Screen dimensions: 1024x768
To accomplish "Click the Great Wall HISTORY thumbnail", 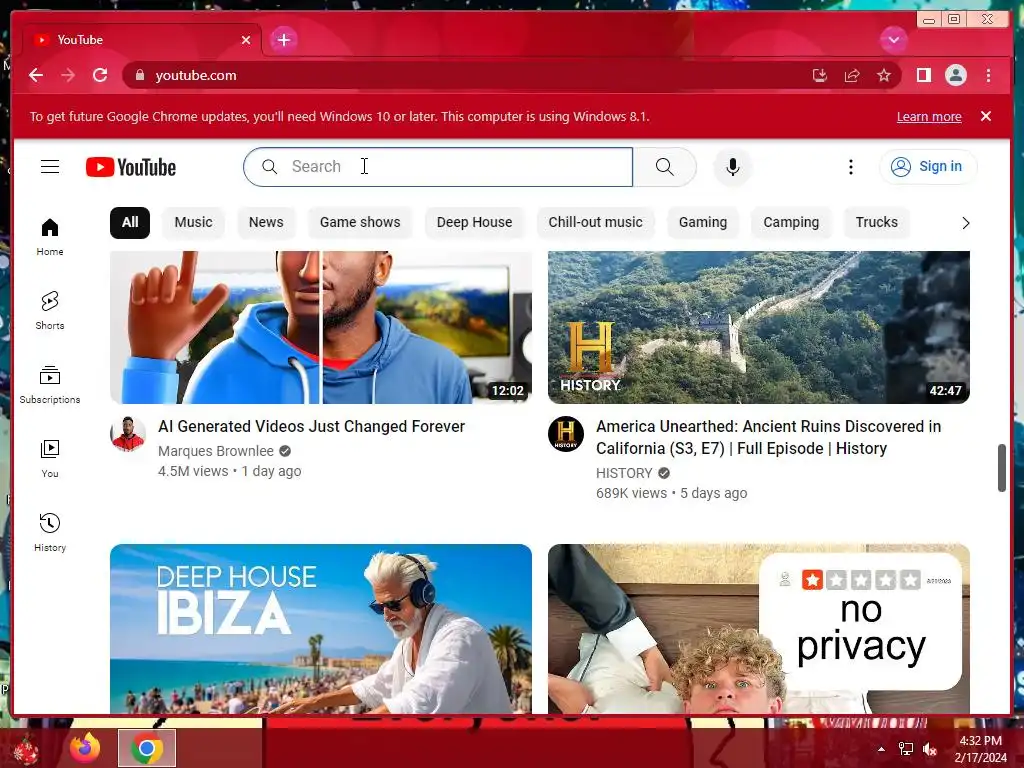I will 759,327.
